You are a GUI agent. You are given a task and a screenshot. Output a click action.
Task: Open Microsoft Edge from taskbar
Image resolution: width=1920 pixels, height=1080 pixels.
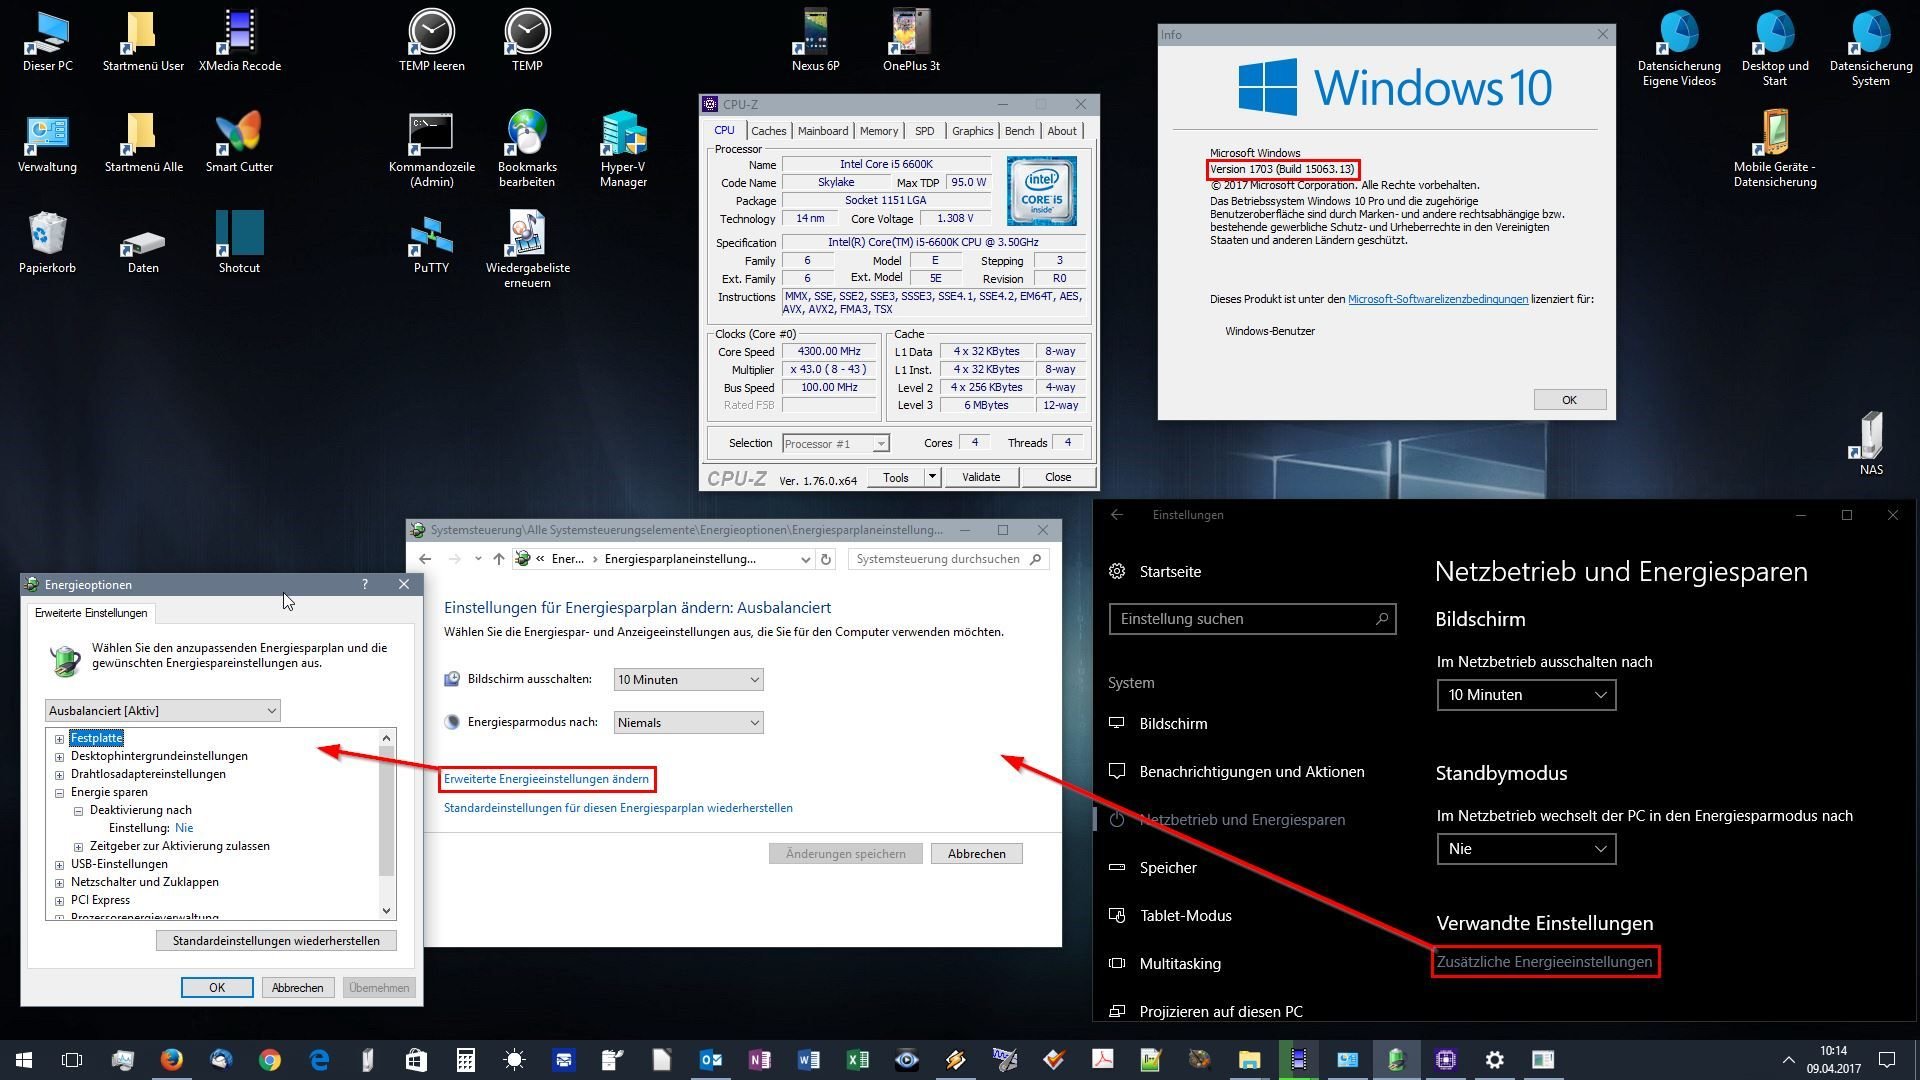click(x=319, y=1060)
